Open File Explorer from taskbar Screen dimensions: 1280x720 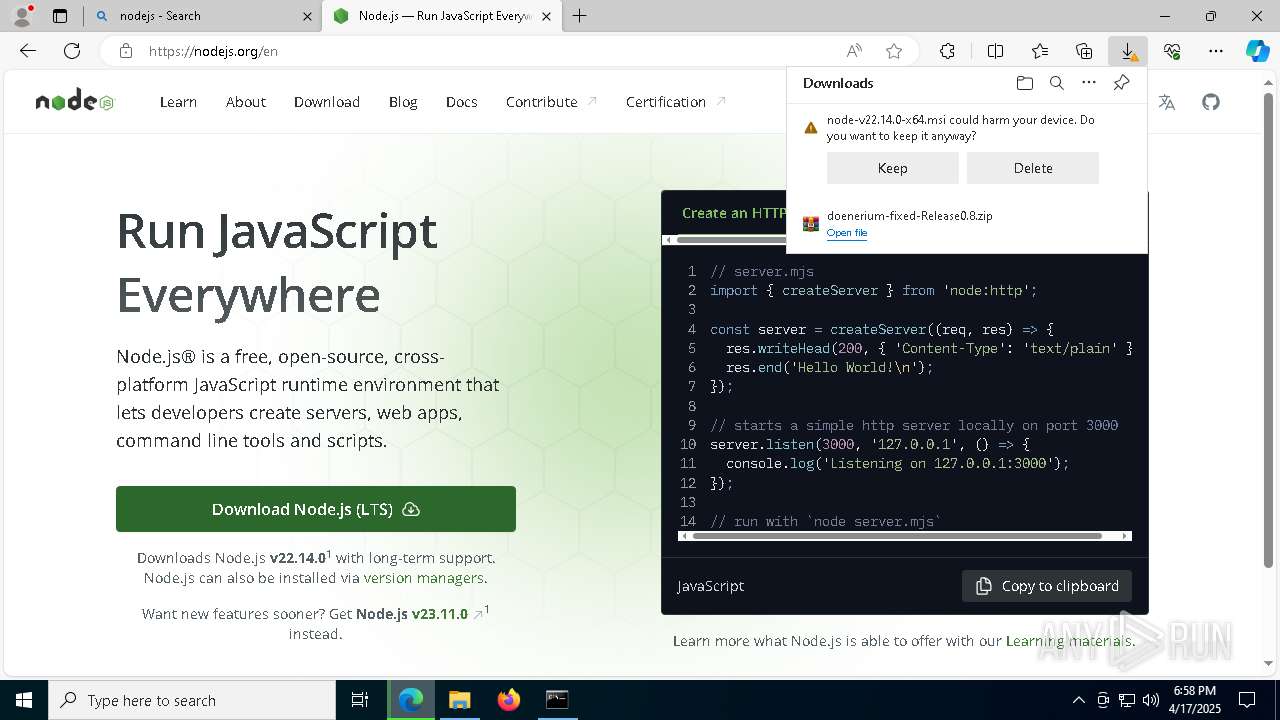pos(459,700)
